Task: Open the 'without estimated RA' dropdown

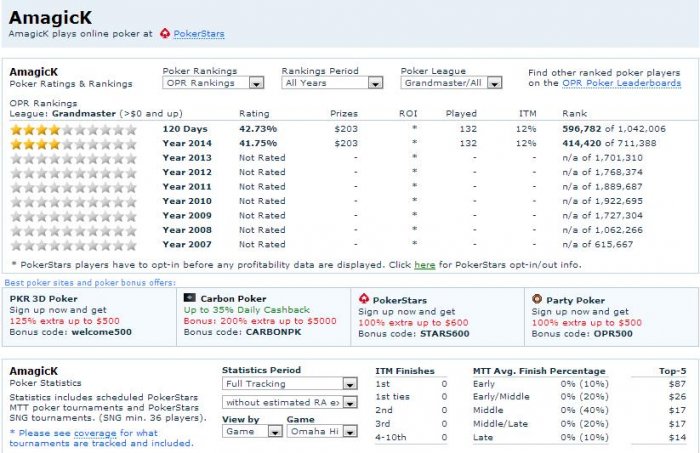Action: (290, 403)
